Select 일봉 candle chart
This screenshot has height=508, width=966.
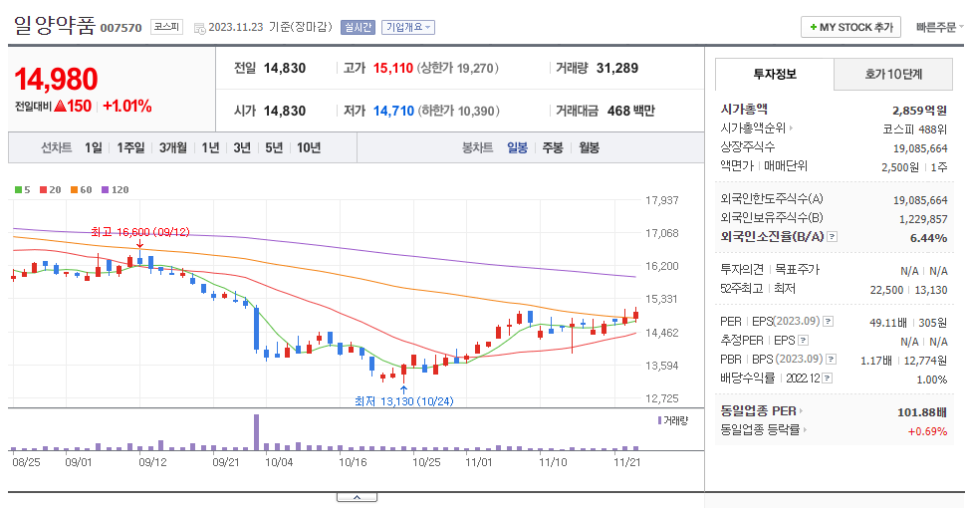pyautogui.click(x=517, y=148)
